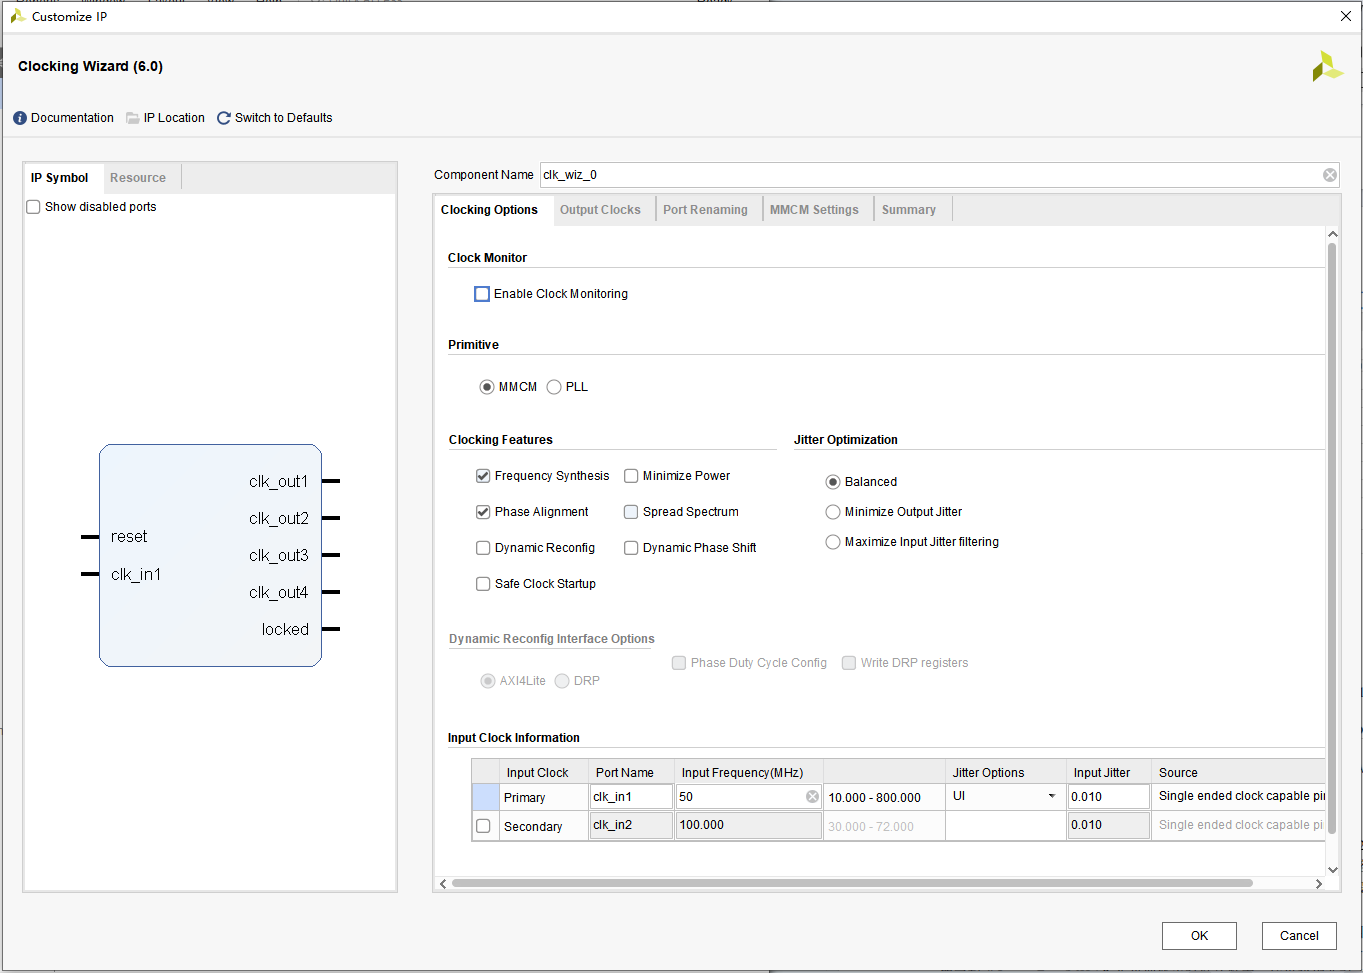Click the vertical scrollbar down arrow
This screenshot has height=973, width=1363.
(x=1332, y=870)
